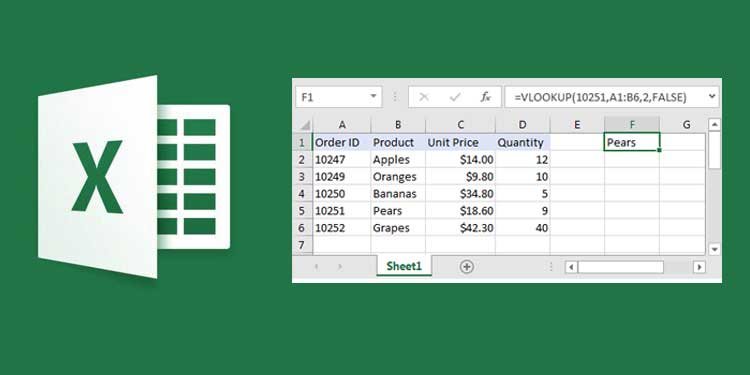Click the previous sheet navigation arrow
The width and height of the screenshot is (750, 375).
click(x=316, y=266)
